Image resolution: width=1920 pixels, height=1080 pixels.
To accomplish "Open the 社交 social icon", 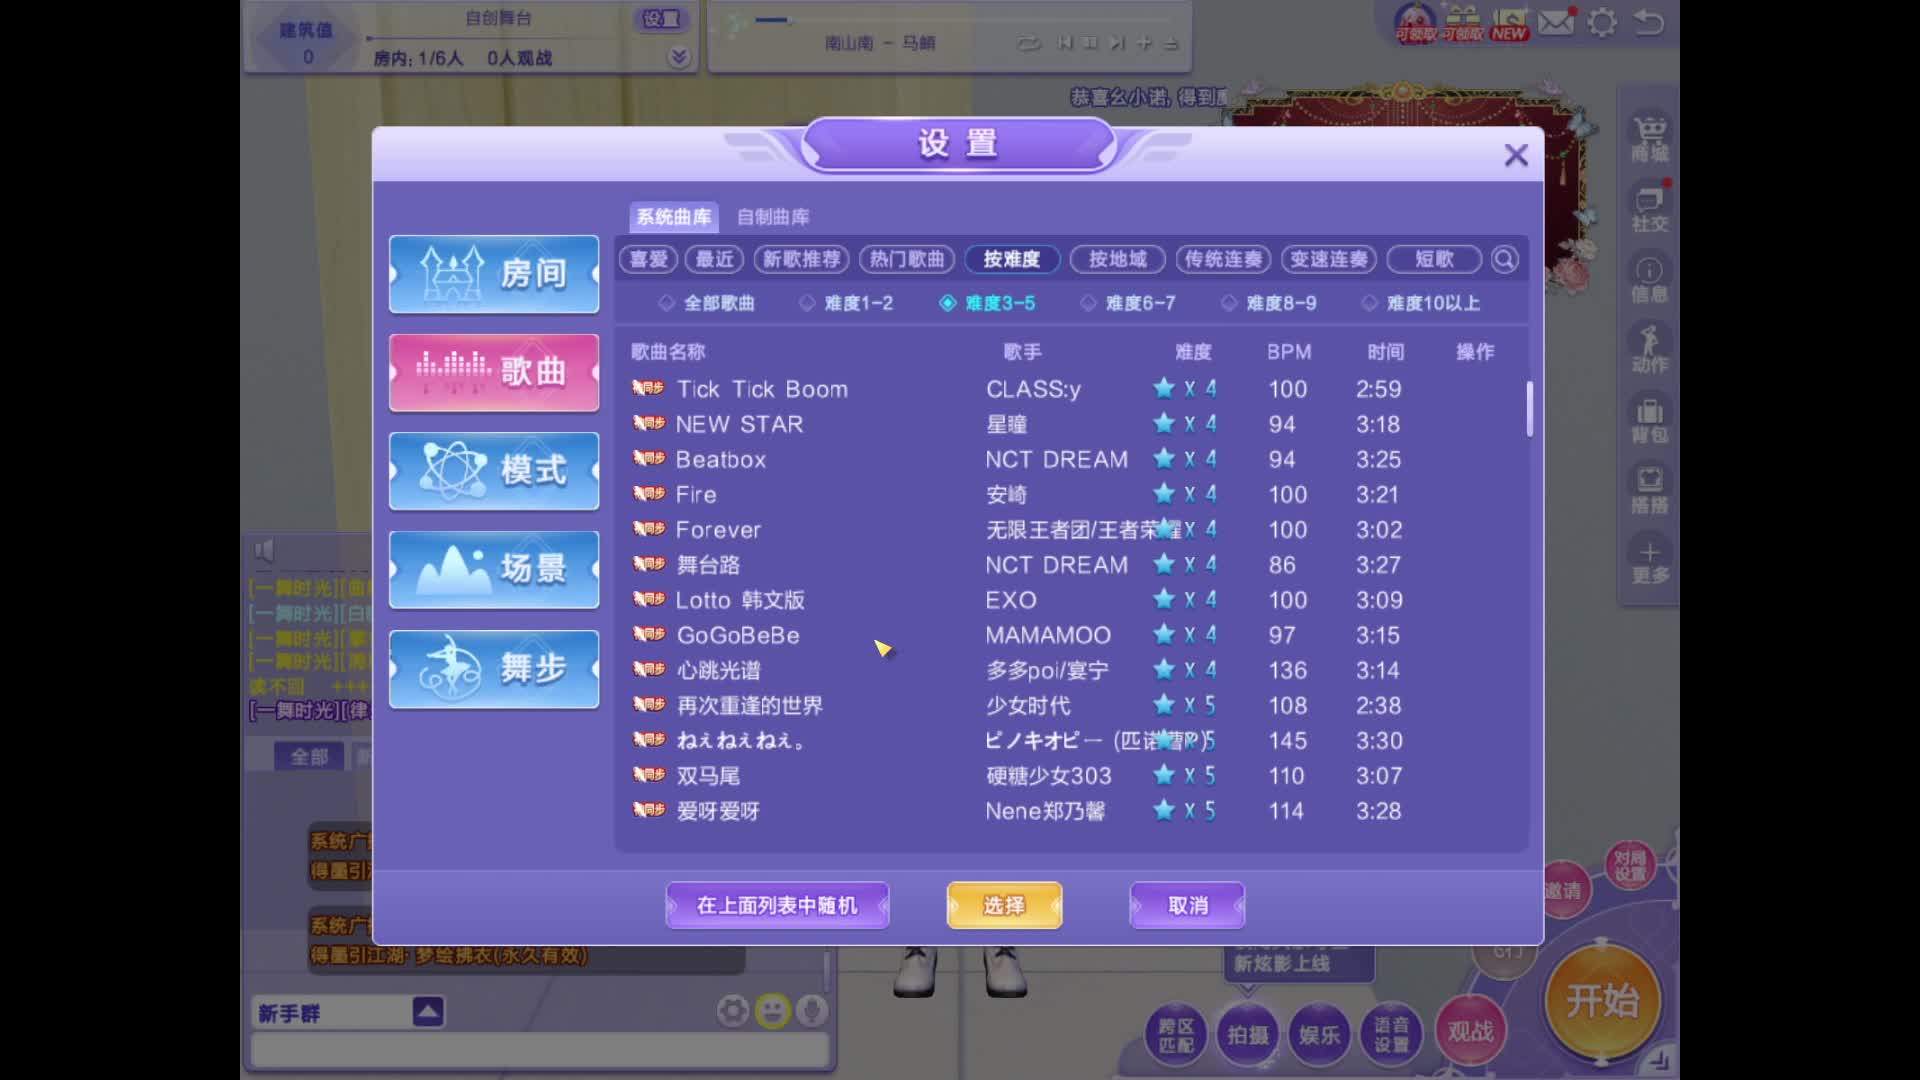I will click(1650, 208).
